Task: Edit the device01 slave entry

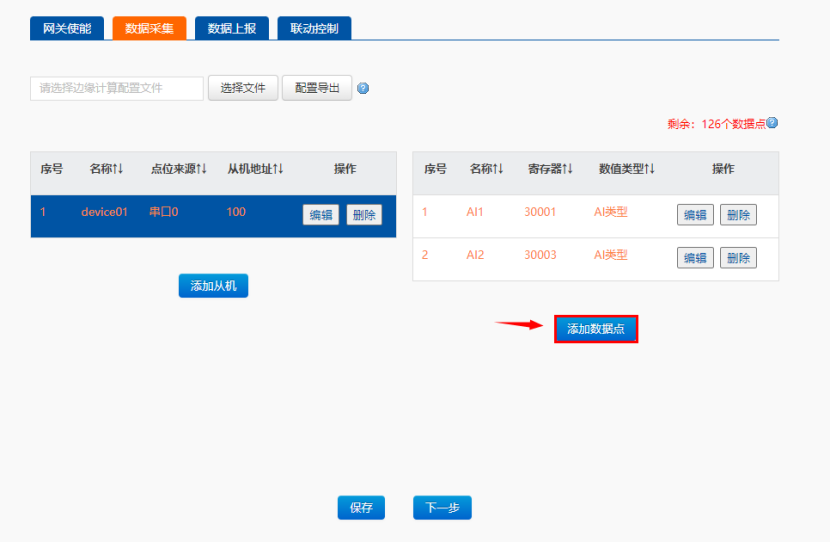Action: pyautogui.click(x=321, y=215)
